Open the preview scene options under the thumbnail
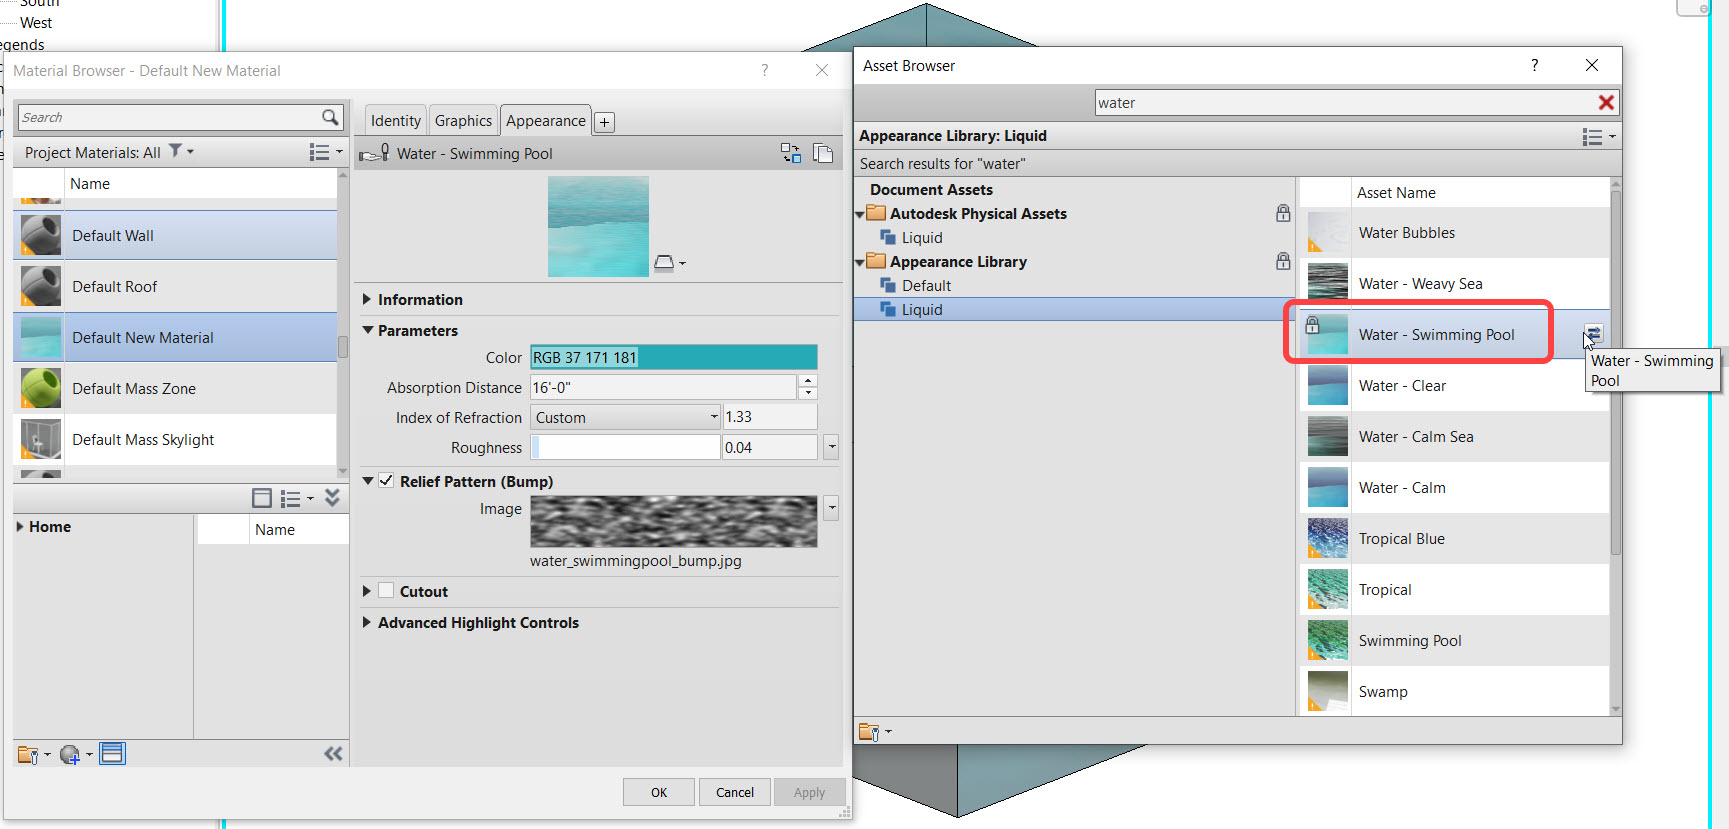Viewport: 1729px width, 829px height. click(x=669, y=263)
